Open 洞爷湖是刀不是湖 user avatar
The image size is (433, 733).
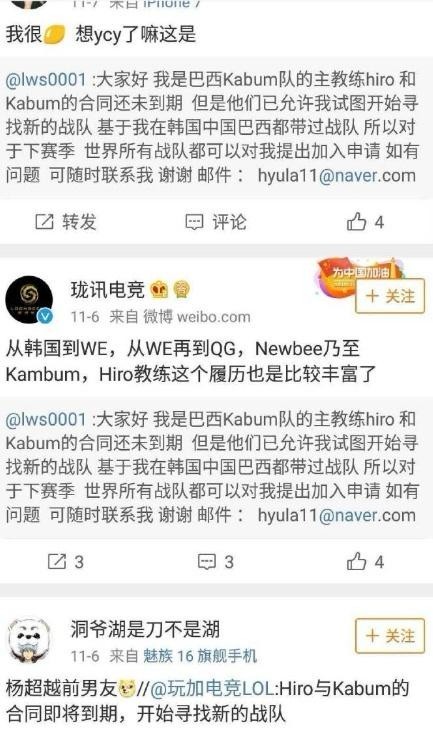(29, 640)
